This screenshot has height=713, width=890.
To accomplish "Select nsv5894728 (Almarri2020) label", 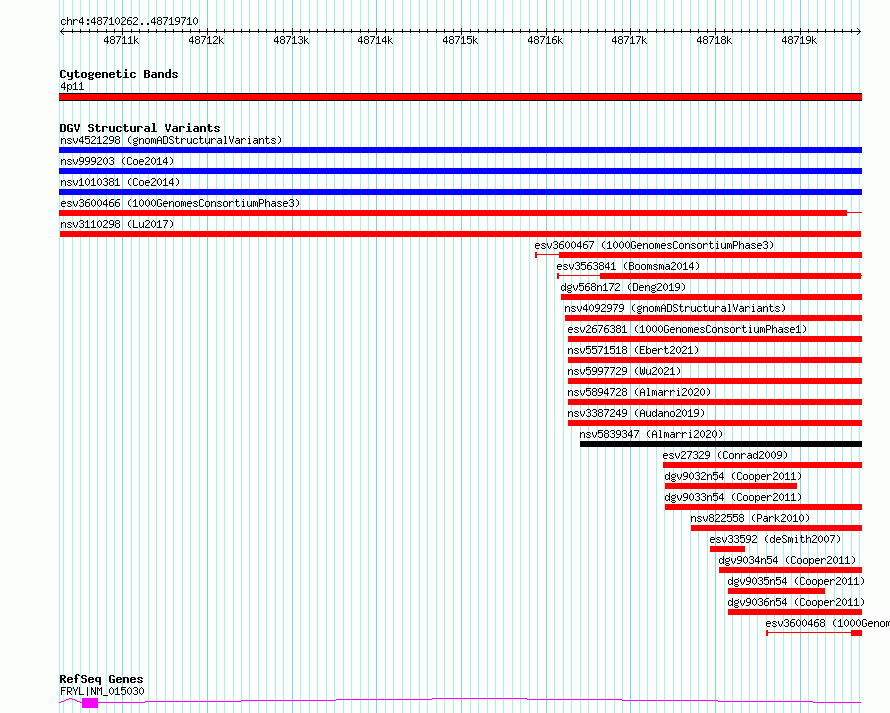I will (639, 392).
